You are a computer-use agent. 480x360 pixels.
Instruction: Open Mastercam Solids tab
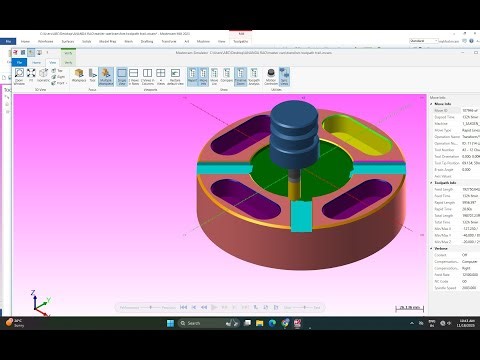[x=86, y=41]
